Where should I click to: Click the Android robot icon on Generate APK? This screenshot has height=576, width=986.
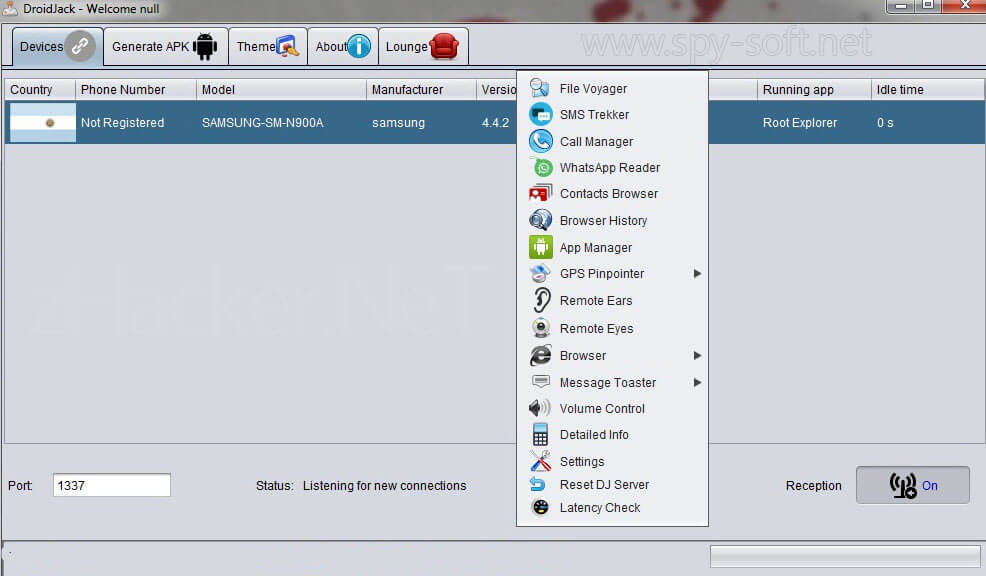point(205,46)
